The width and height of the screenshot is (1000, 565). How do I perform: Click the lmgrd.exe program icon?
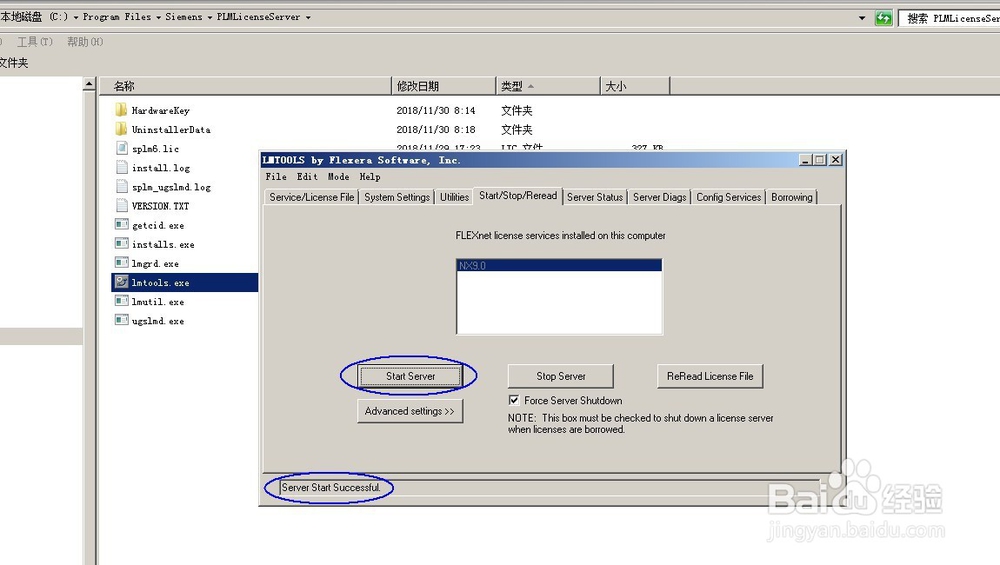pos(121,263)
